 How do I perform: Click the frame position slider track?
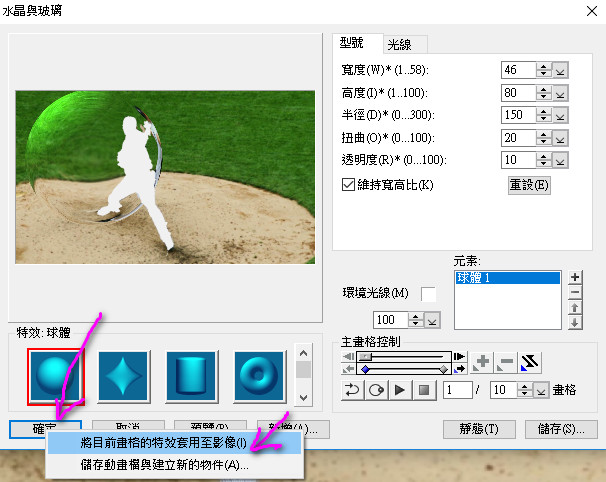tap(404, 356)
